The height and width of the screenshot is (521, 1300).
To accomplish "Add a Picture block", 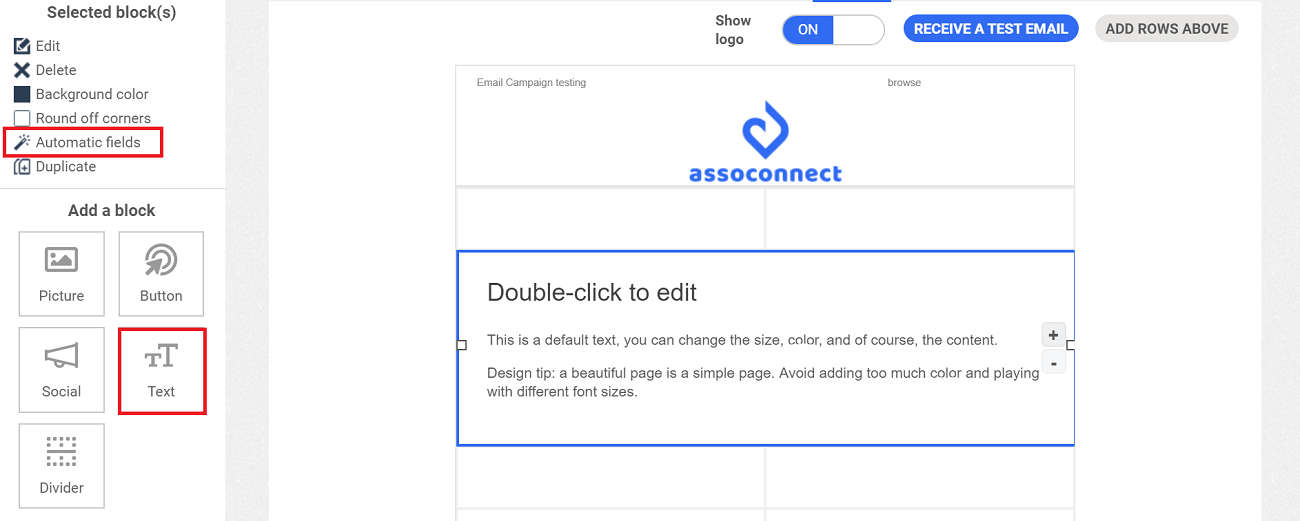I will pos(61,274).
